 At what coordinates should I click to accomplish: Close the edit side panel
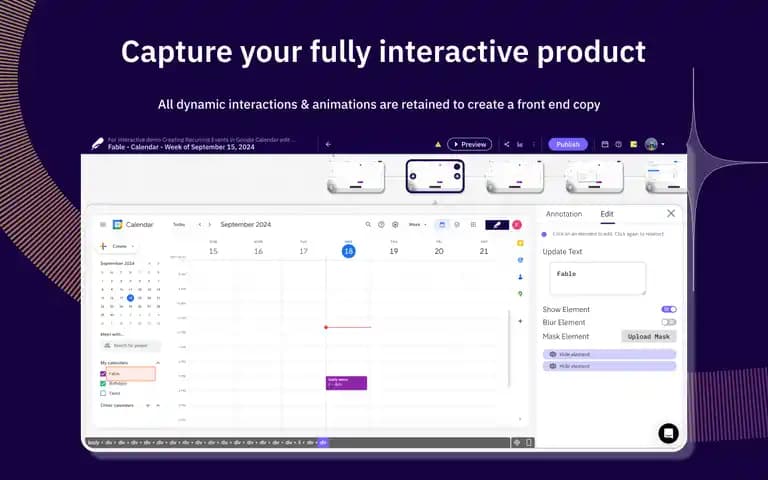point(671,213)
